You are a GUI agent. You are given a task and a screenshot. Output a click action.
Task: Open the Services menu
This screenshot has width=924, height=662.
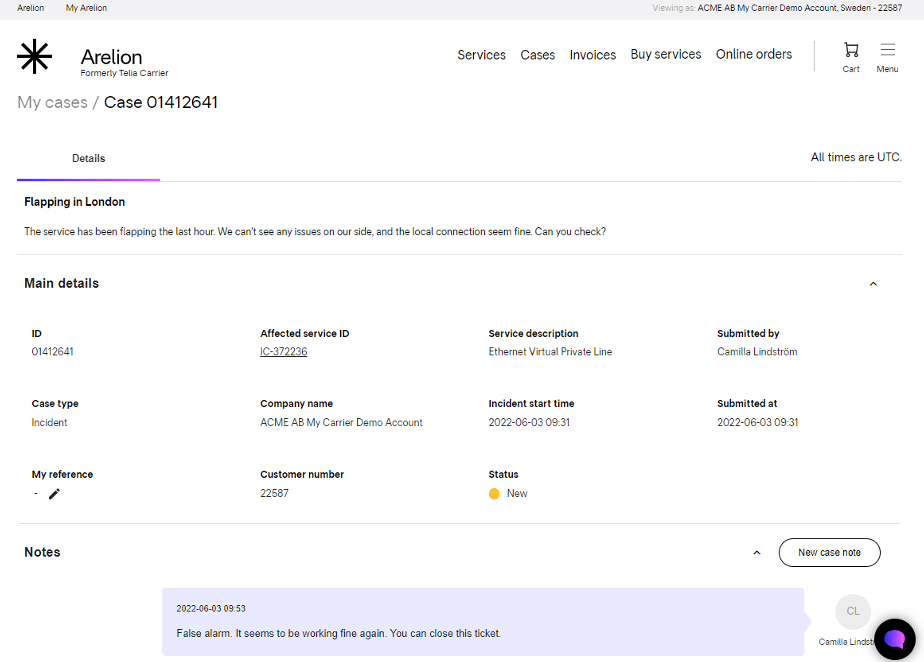481,55
